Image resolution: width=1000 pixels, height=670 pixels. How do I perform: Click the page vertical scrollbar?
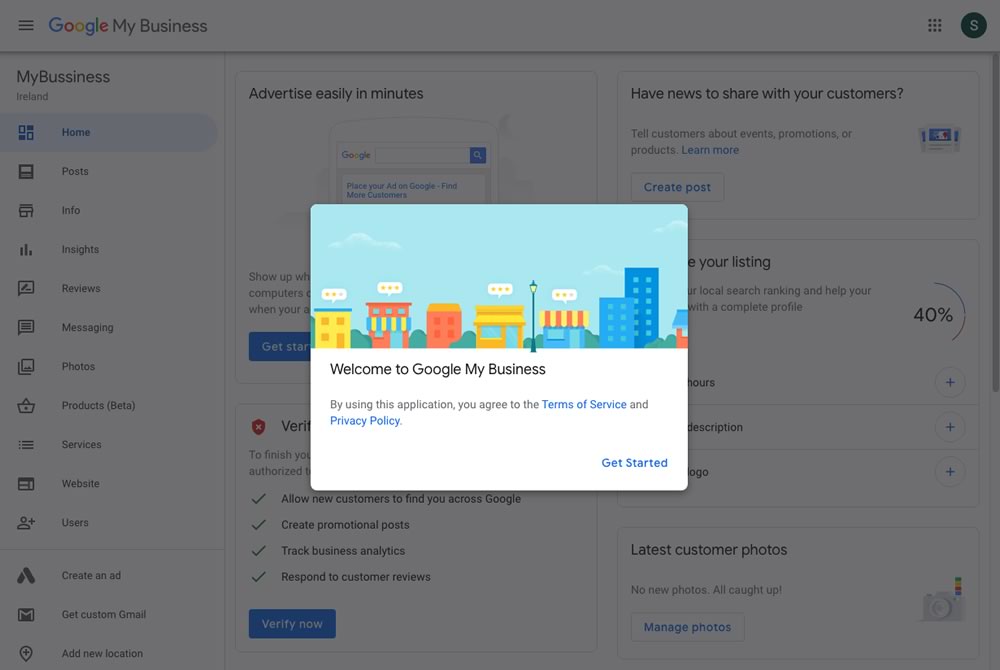(996, 223)
